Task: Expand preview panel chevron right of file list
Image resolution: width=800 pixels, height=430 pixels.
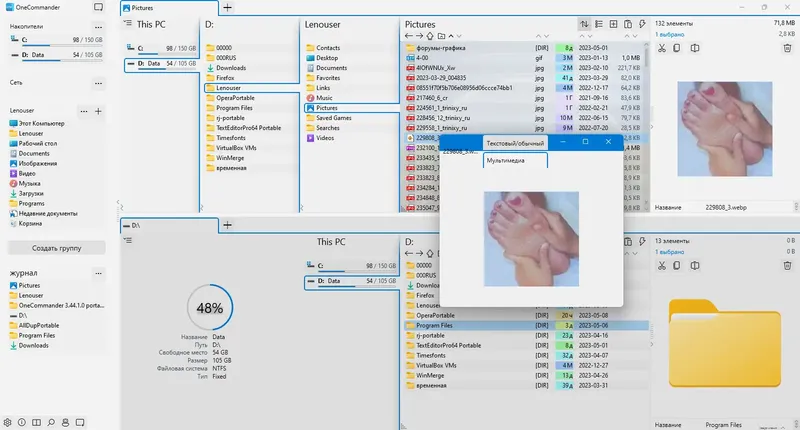Action: (652, 127)
